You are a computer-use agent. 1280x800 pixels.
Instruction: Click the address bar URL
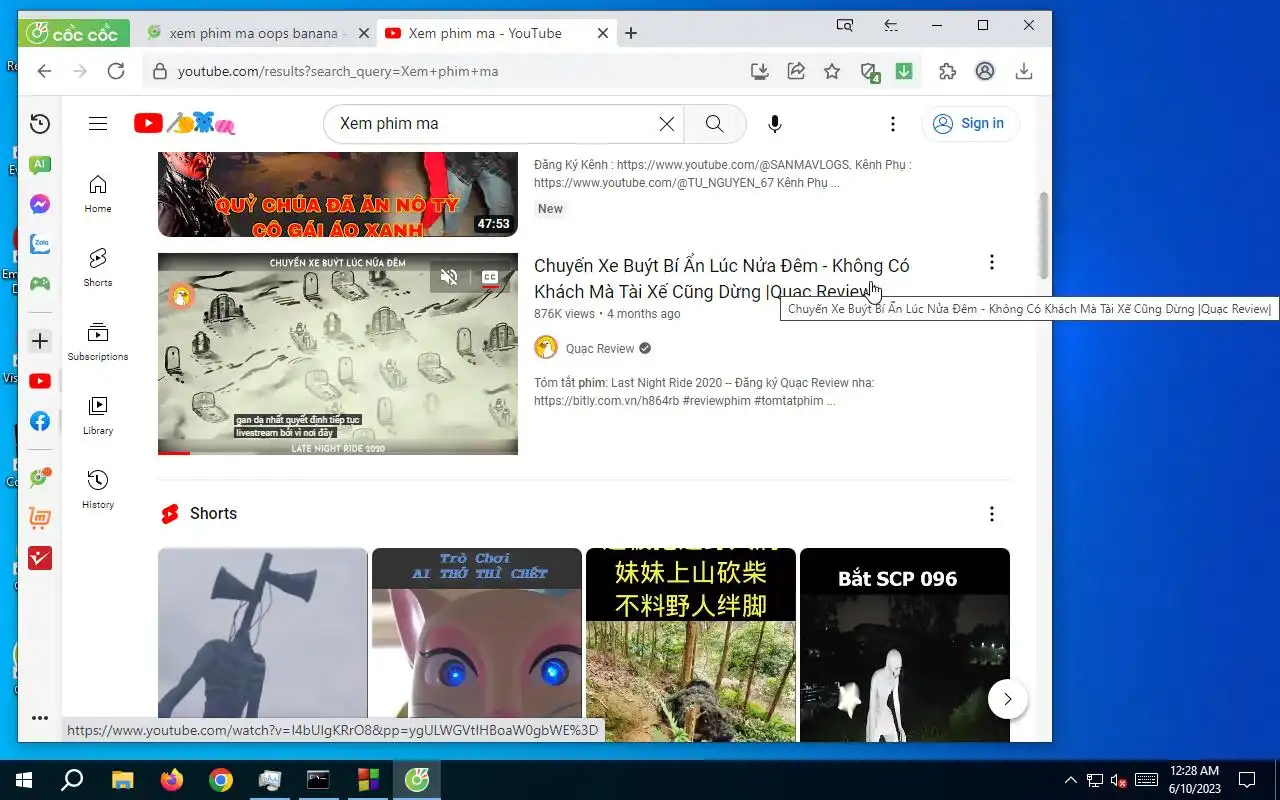pyautogui.click(x=338, y=71)
